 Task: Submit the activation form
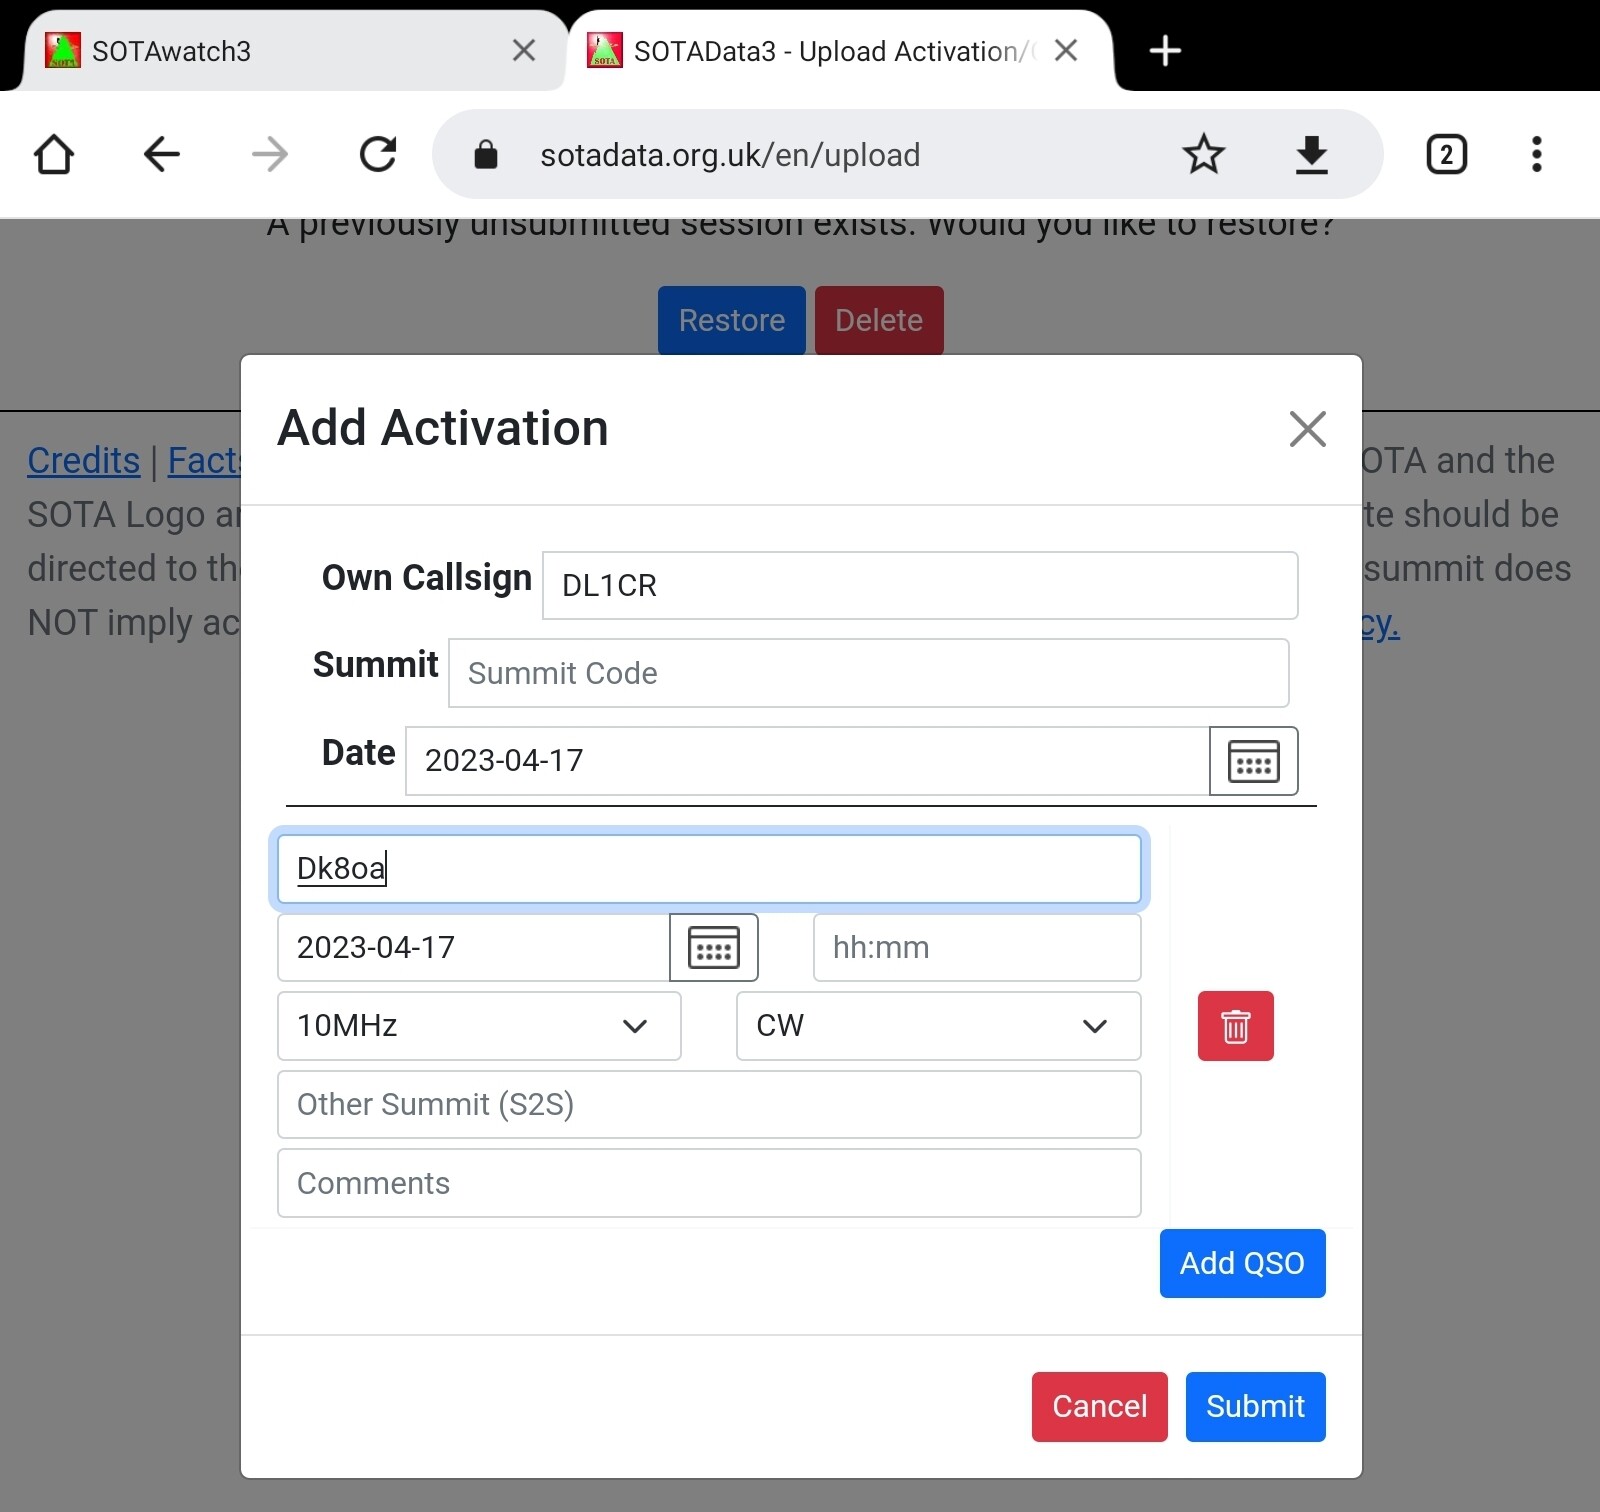(x=1255, y=1407)
